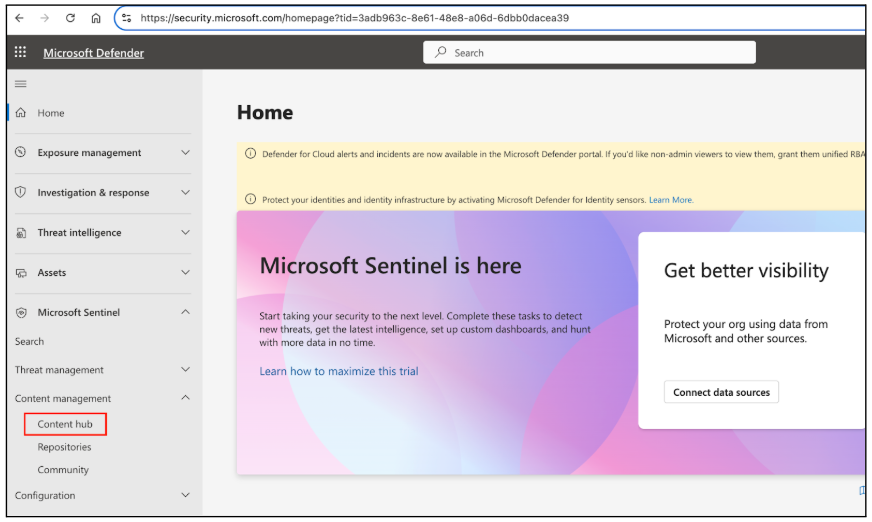Click the Investigation & response shield icon
The height and width of the screenshot is (522, 872).
point(21,193)
